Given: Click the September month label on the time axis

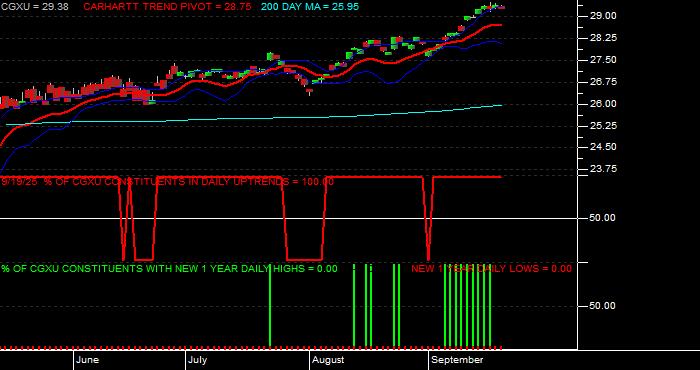Looking at the screenshot, I should [457, 360].
